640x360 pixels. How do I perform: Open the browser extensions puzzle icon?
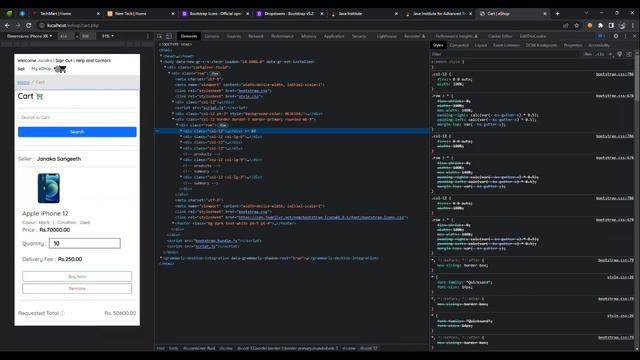point(600,25)
